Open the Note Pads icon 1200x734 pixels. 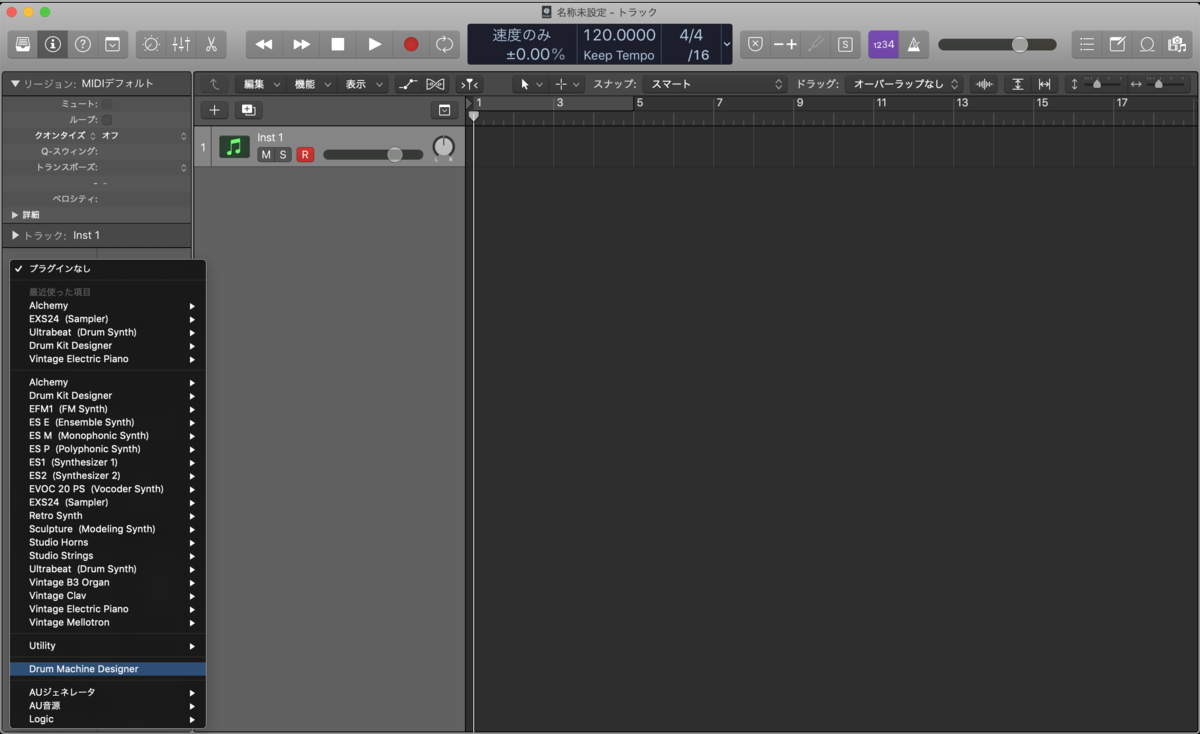tap(1118, 44)
